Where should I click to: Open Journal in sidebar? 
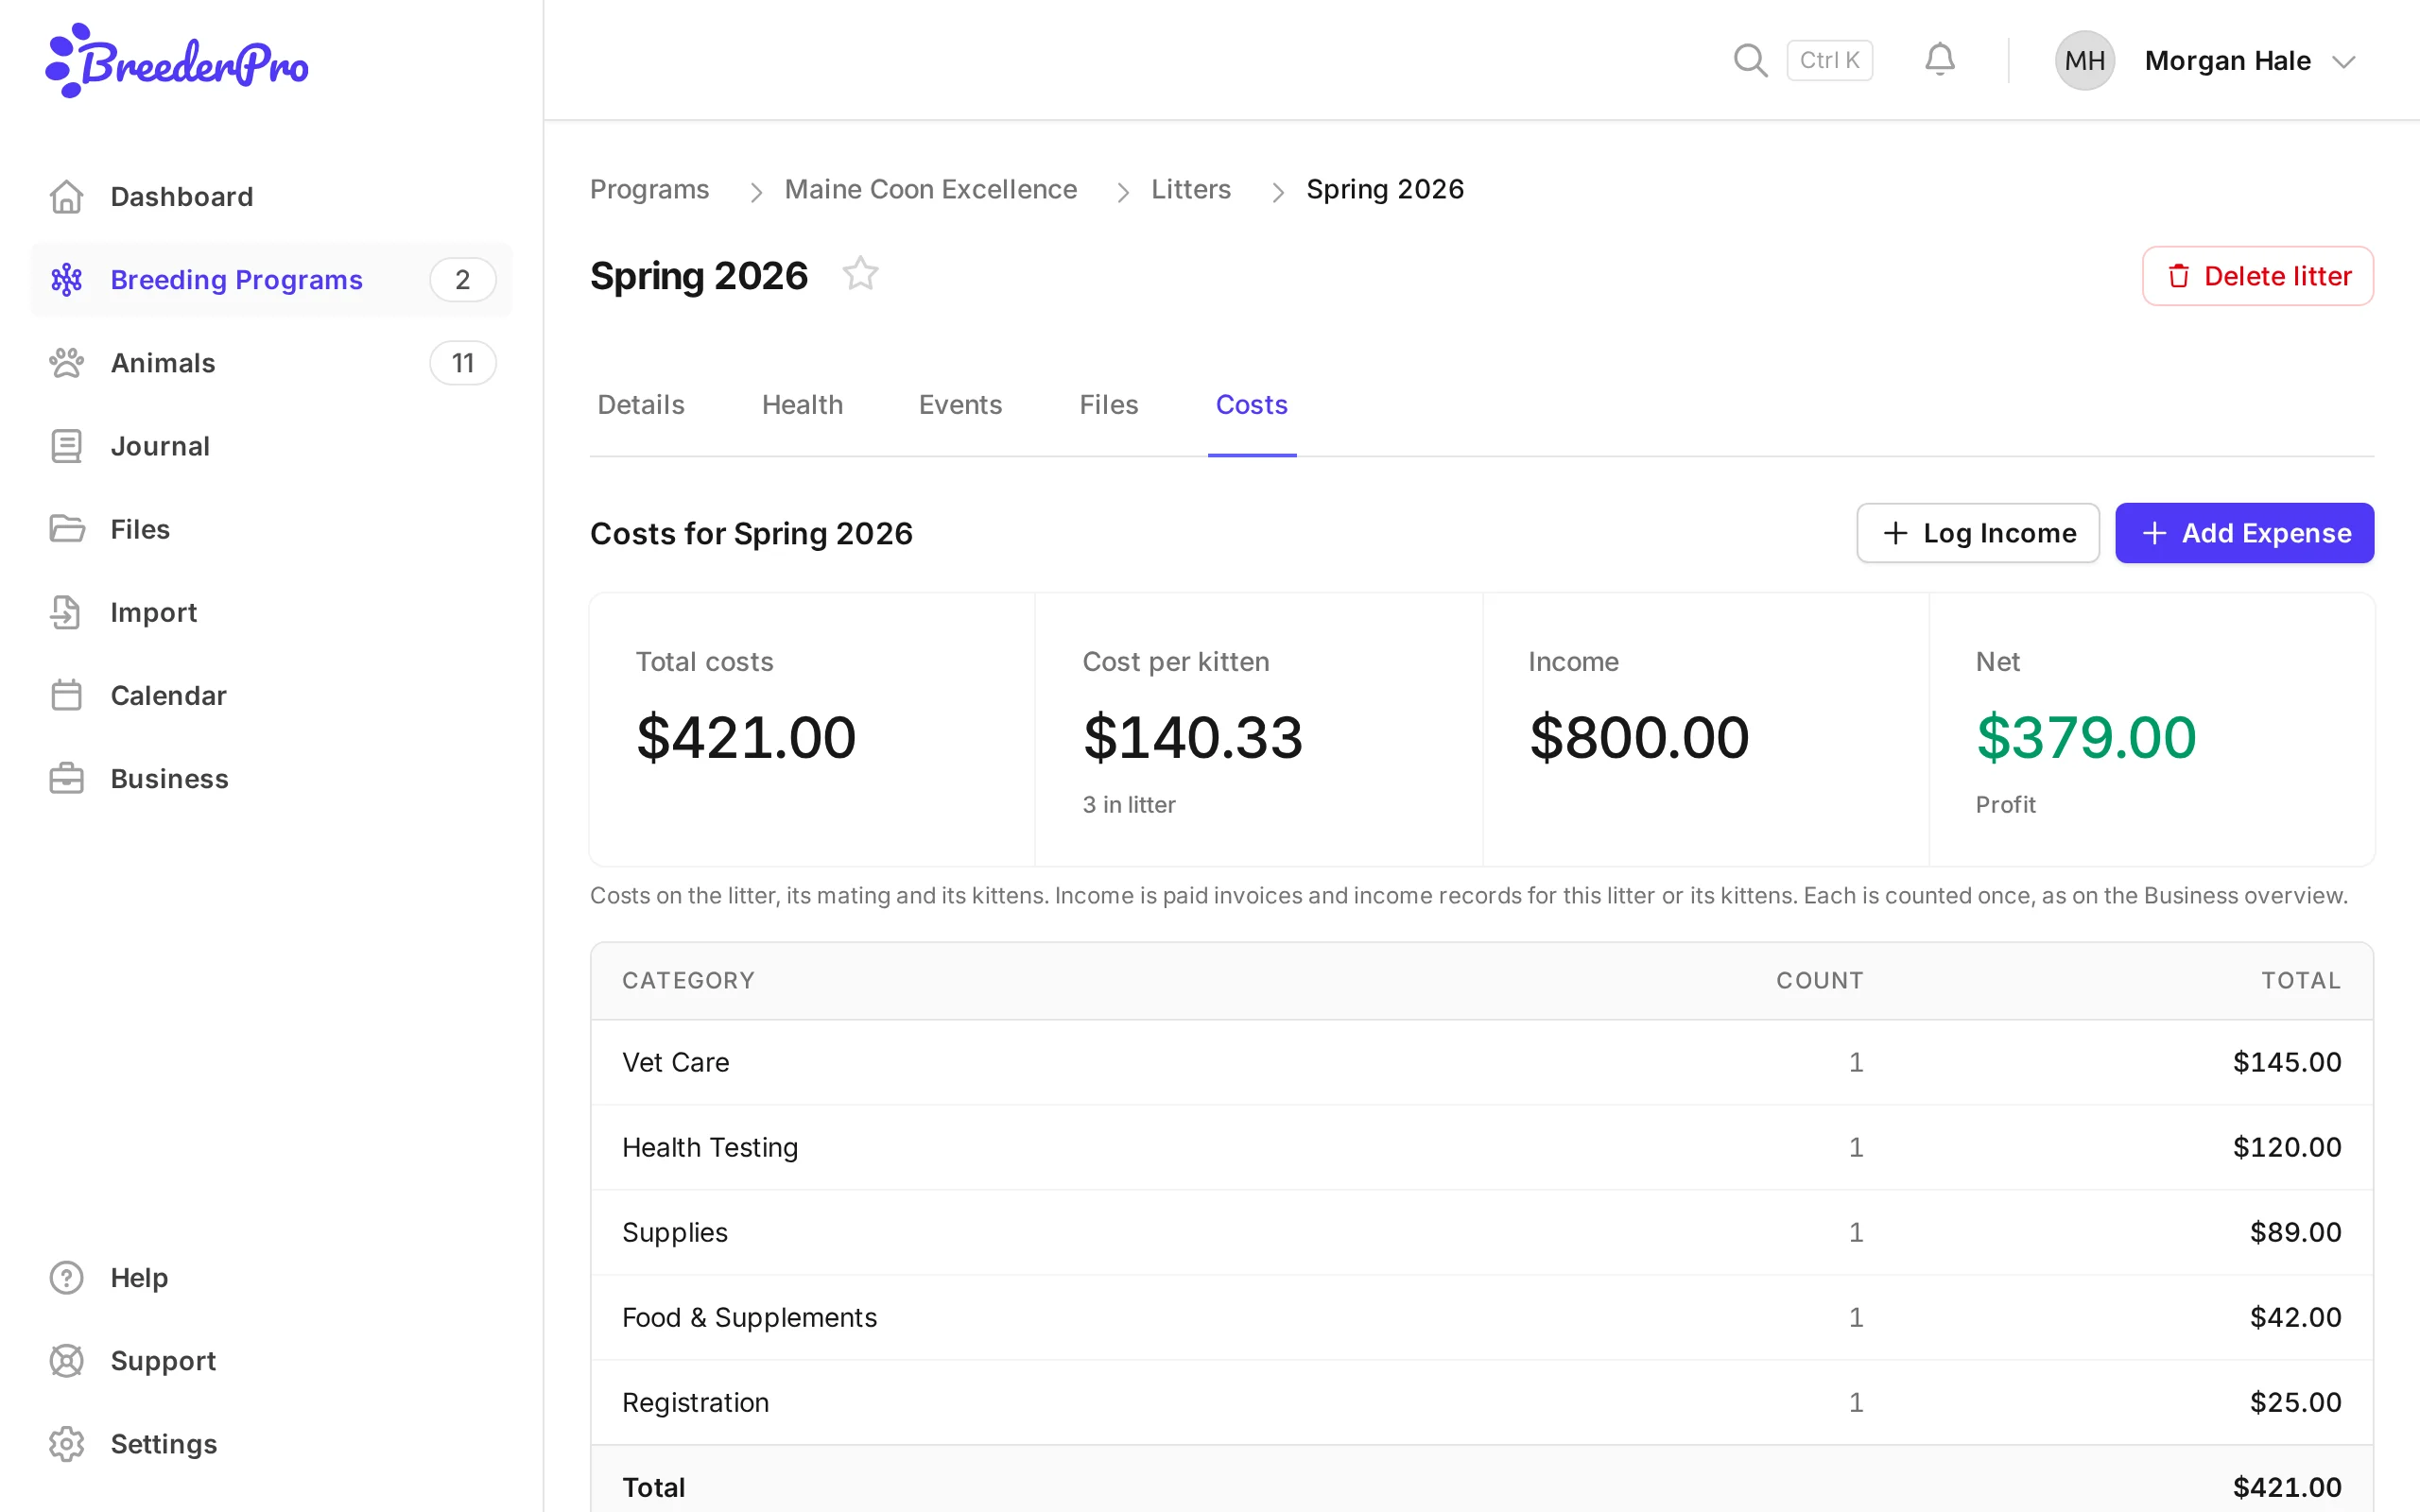point(271,446)
